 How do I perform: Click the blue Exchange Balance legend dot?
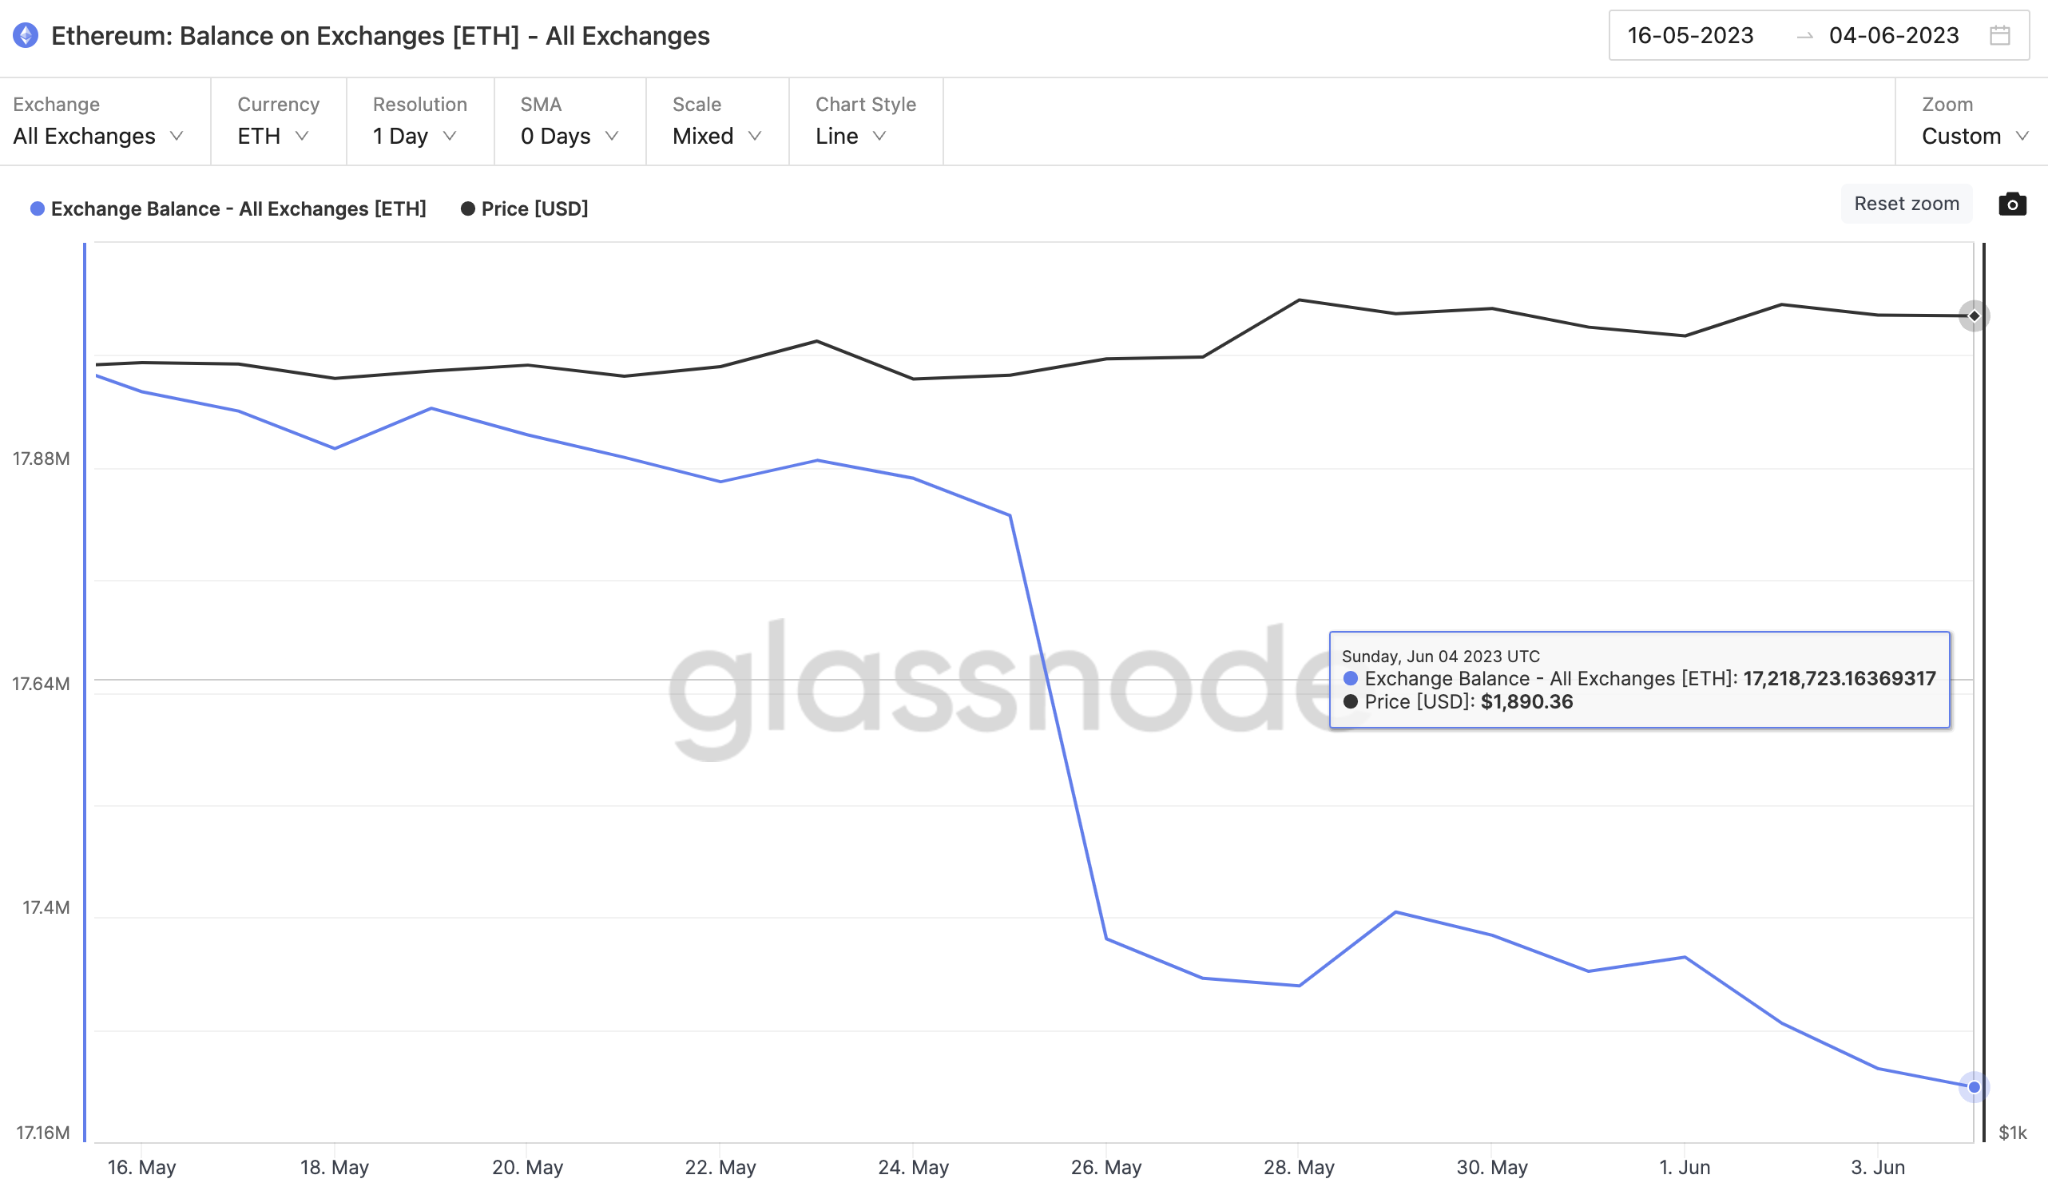coord(37,209)
